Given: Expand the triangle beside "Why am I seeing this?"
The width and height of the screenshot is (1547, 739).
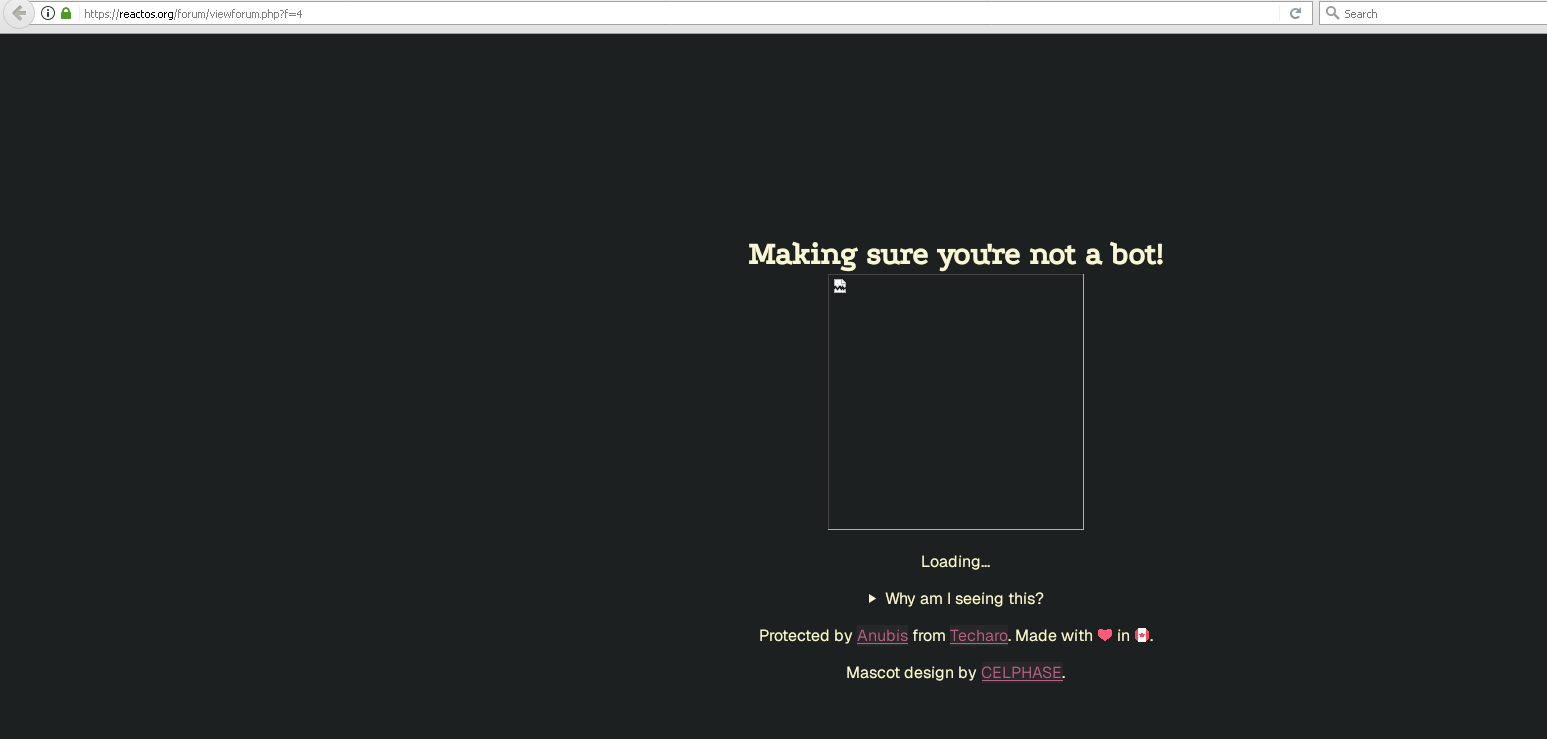Looking at the screenshot, I should coord(872,599).
